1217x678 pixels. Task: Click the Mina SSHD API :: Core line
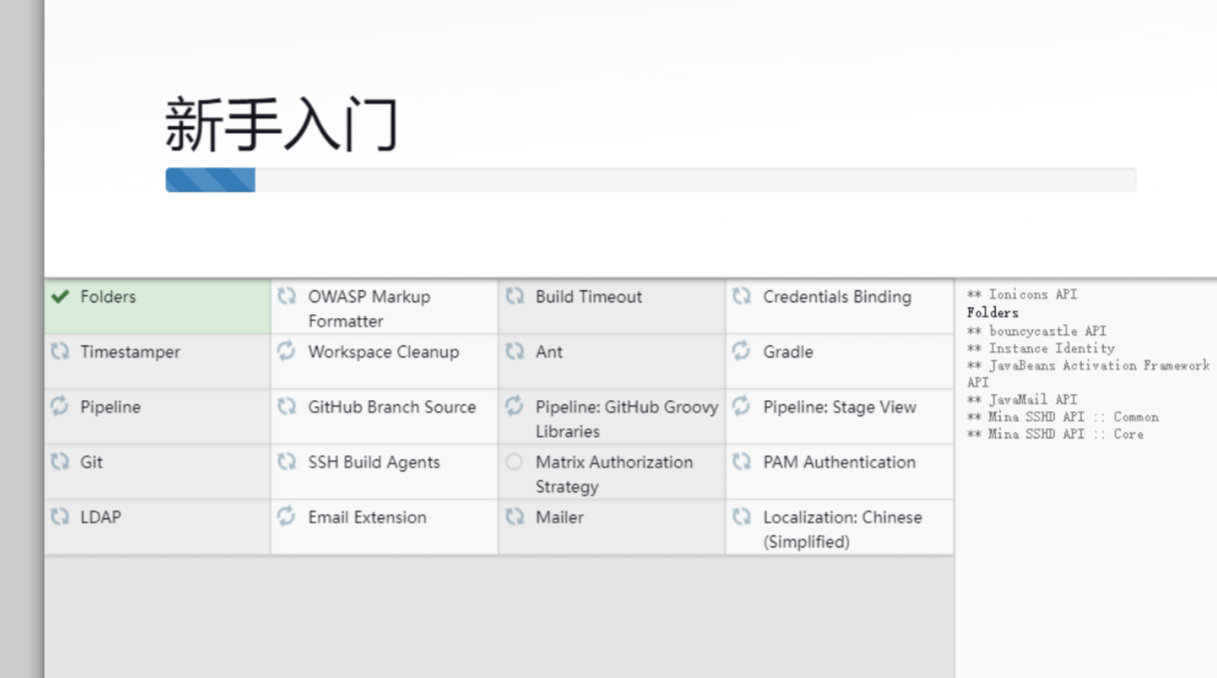[x=1055, y=434]
